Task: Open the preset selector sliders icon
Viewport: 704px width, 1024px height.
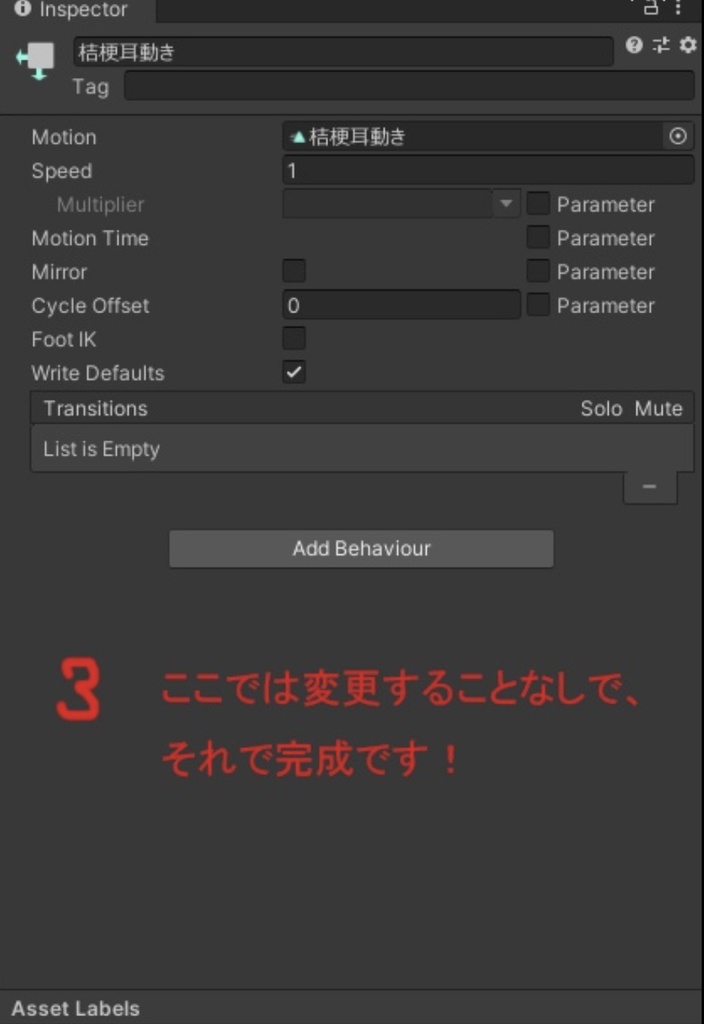Action: [x=661, y=45]
